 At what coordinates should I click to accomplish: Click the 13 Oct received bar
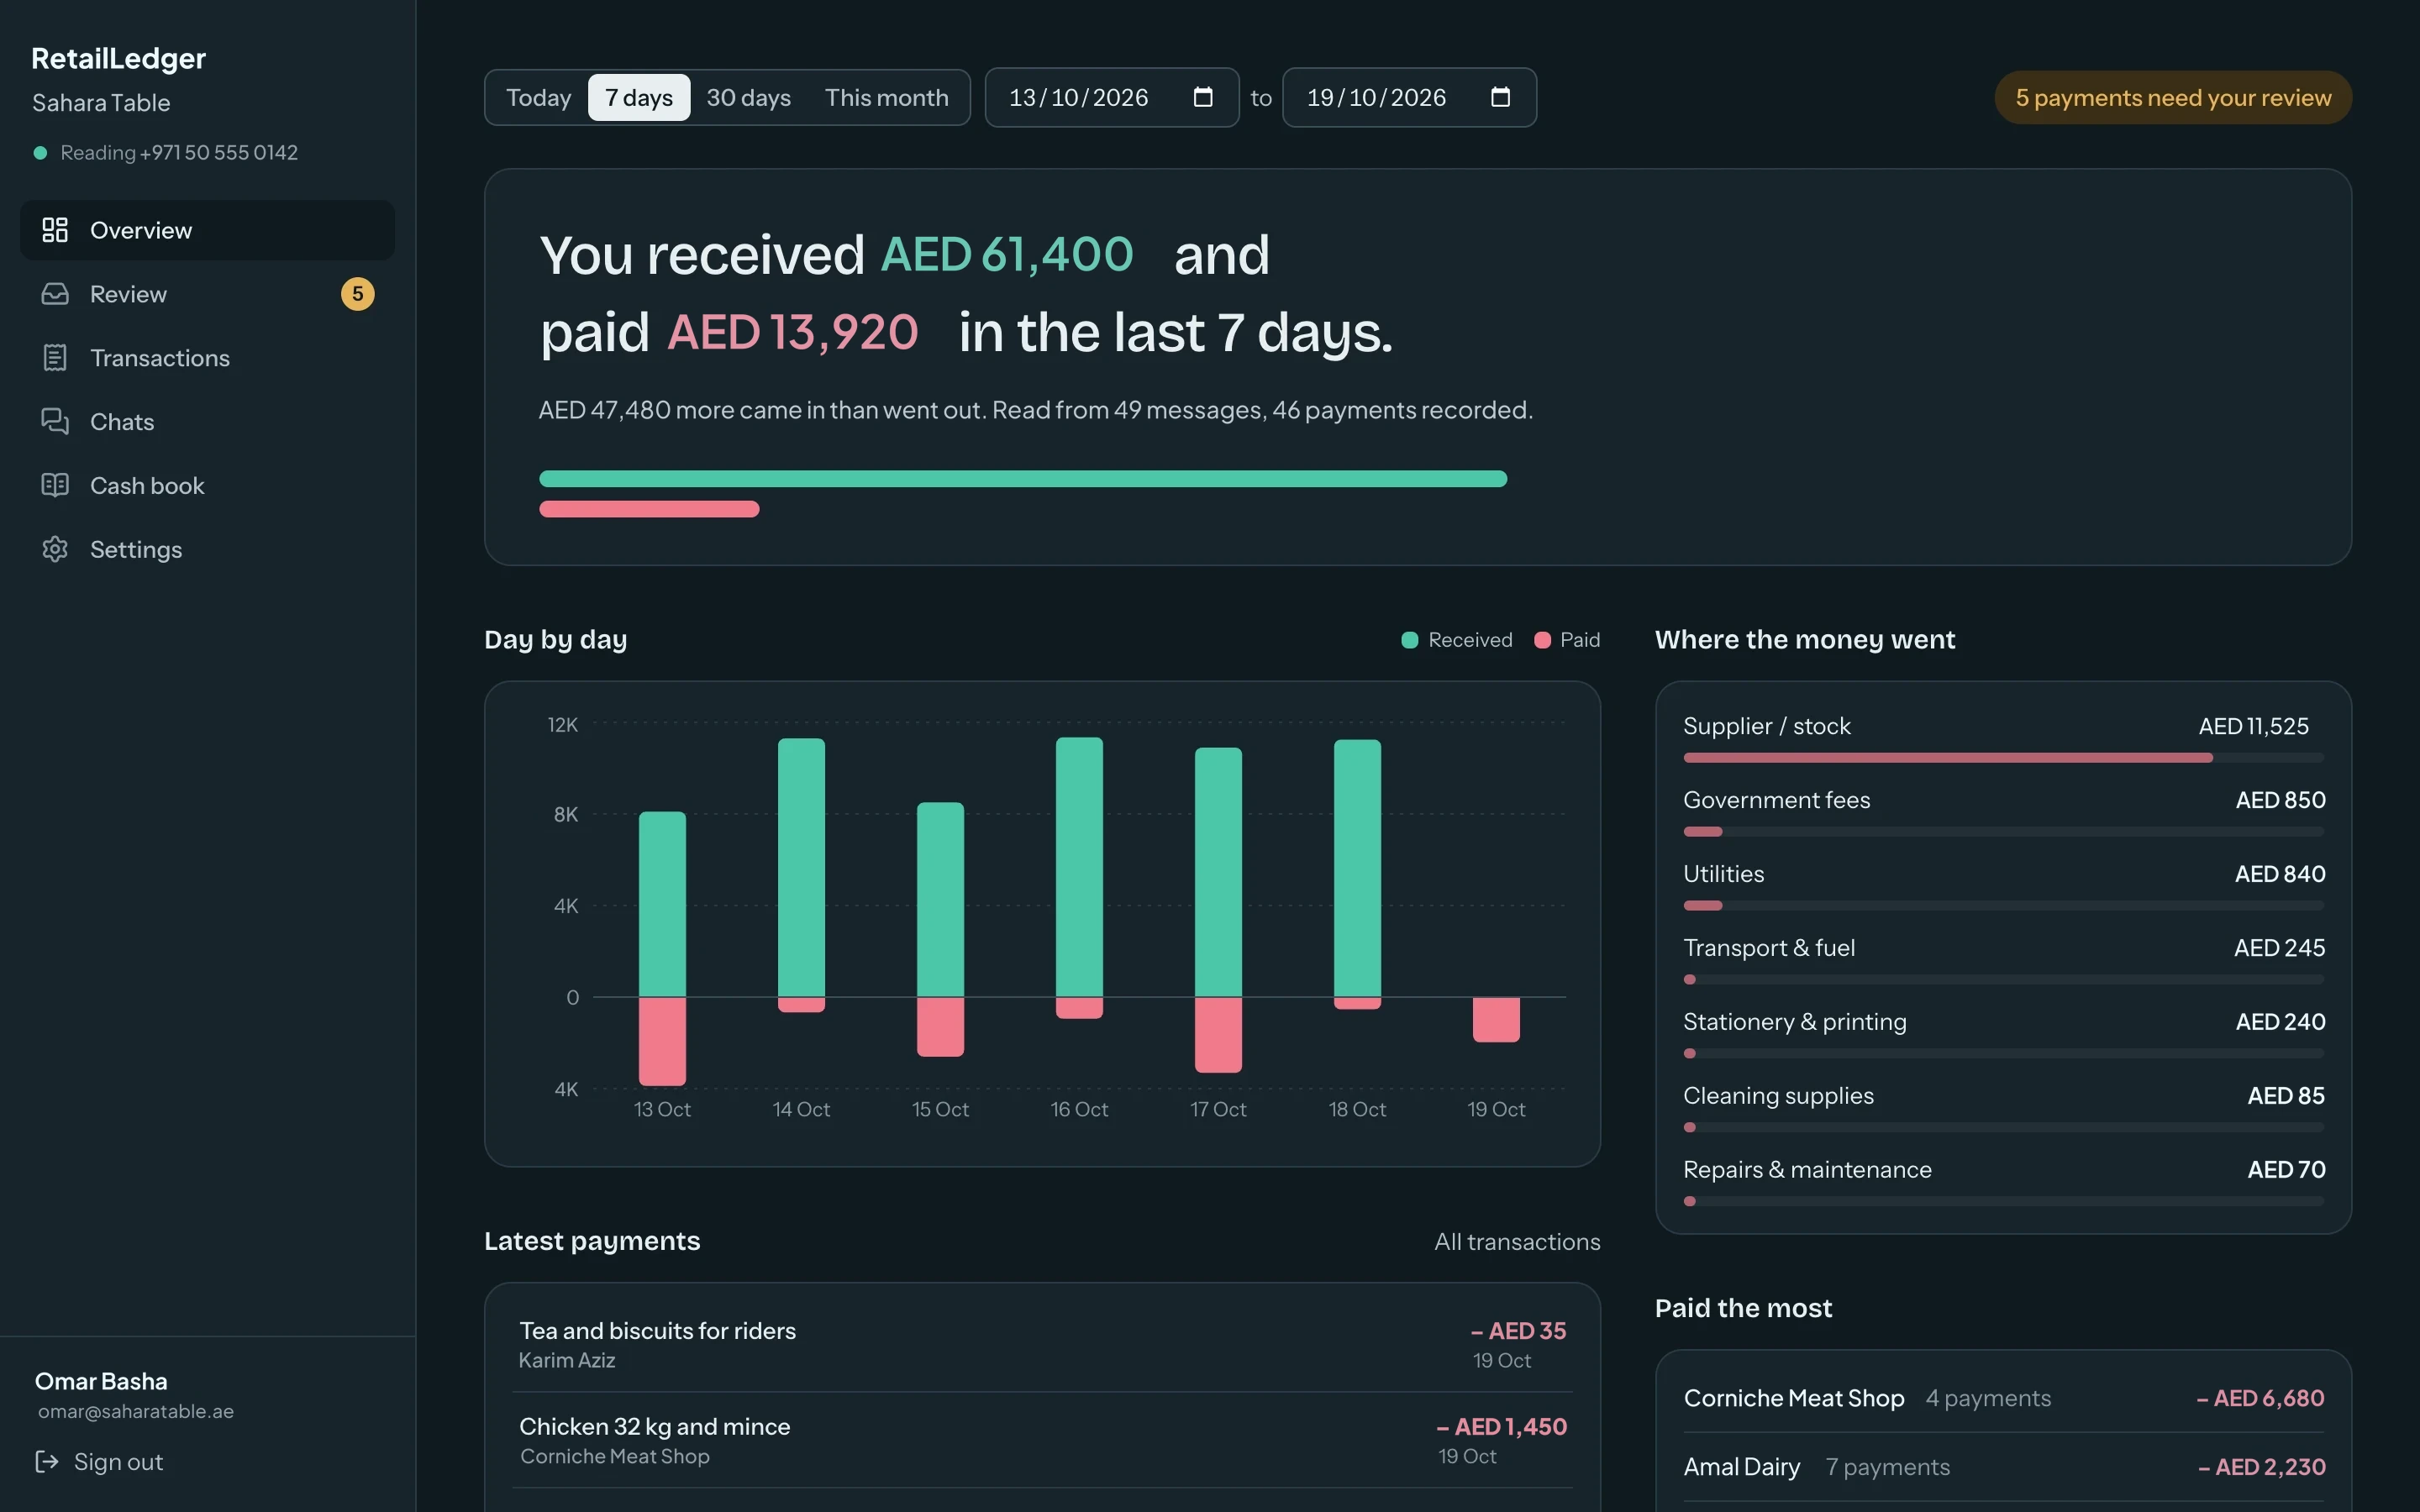coord(662,904)
